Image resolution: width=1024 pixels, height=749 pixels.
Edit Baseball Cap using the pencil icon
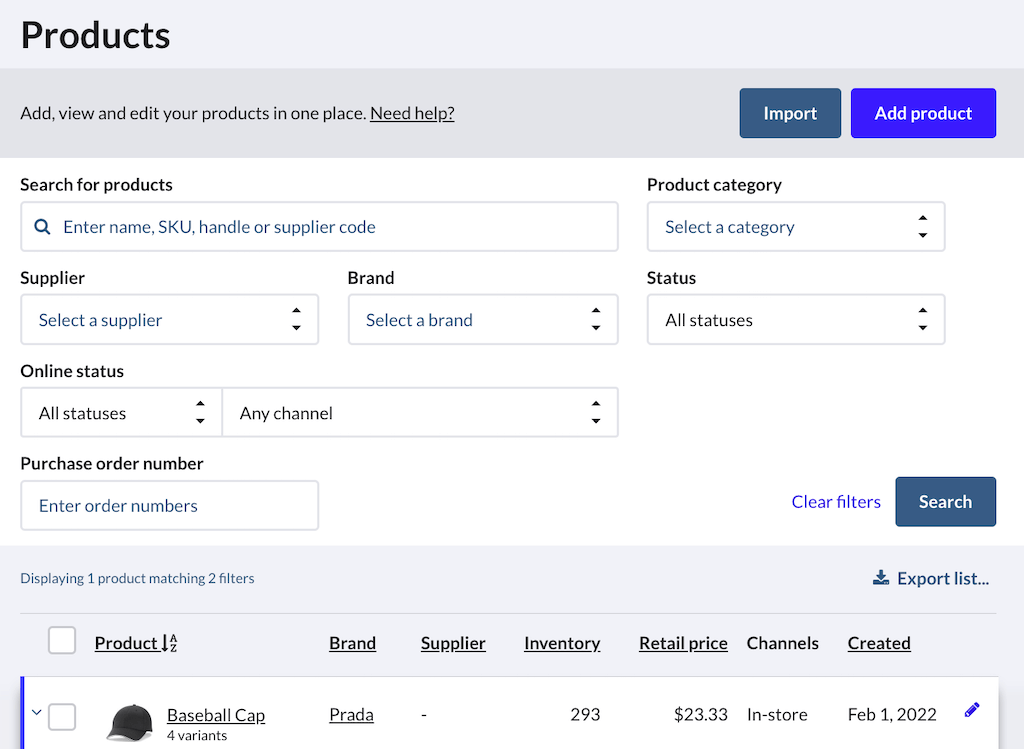[x=971, y=710]
